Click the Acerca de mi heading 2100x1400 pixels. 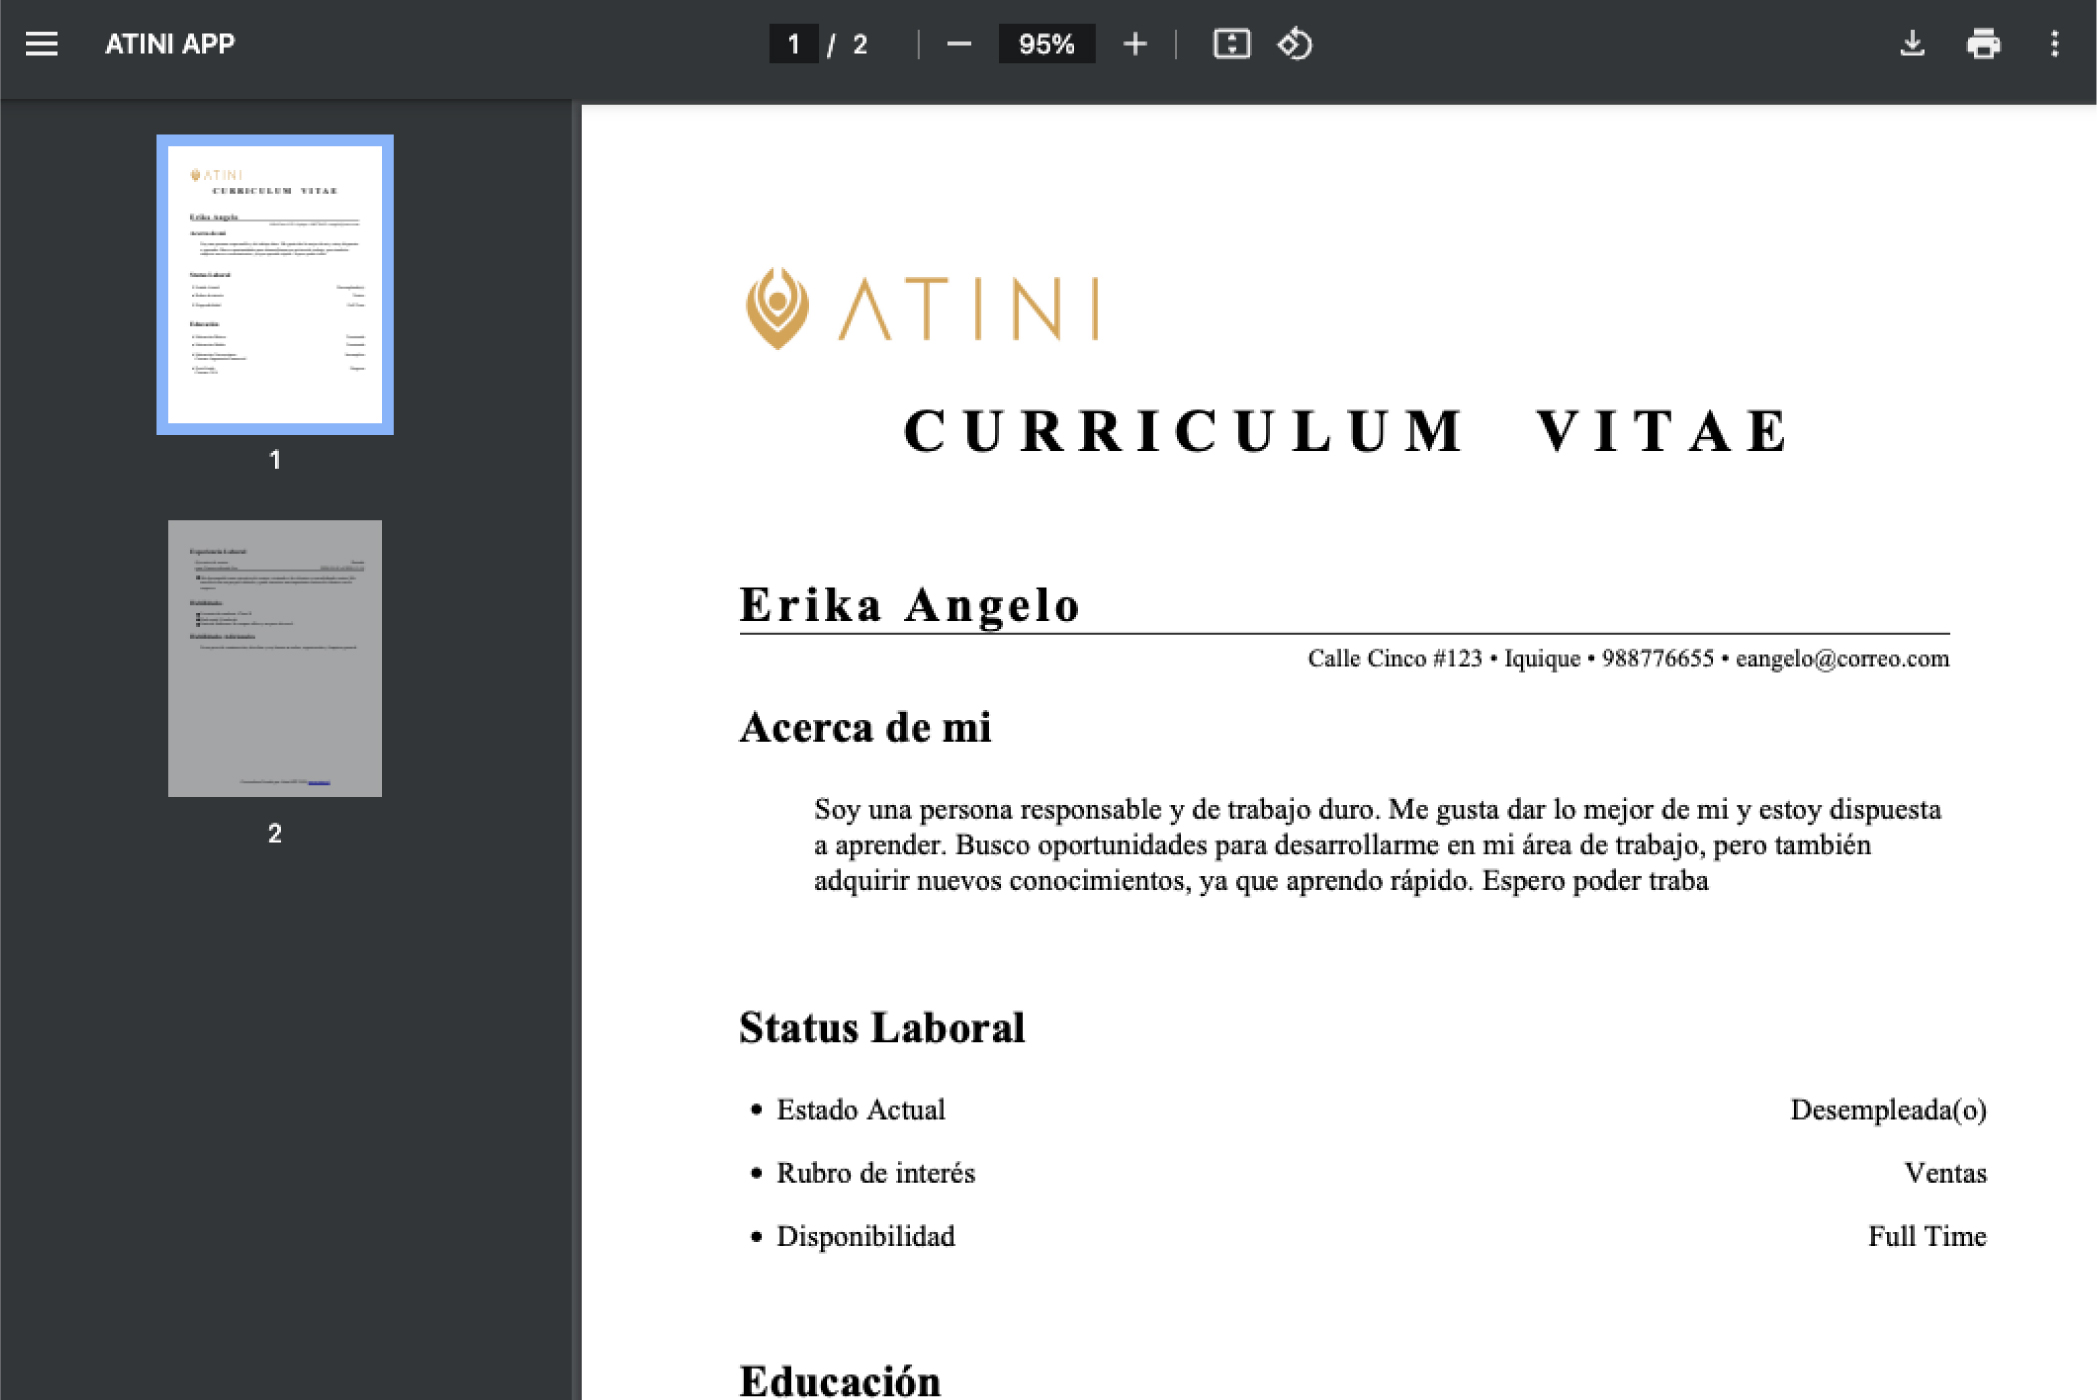(865, 727)
